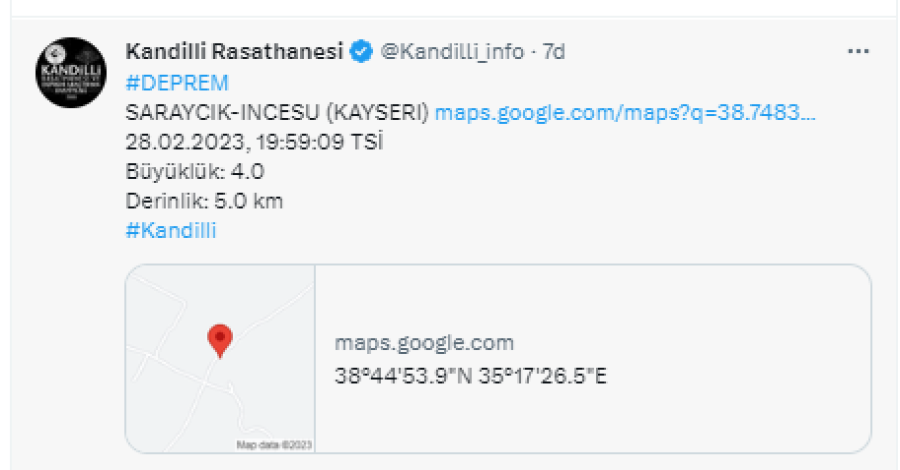Click the Derinlik: 5.0 km depth line
Viewport: 900px width, 470px height.
tap(204, 200)
